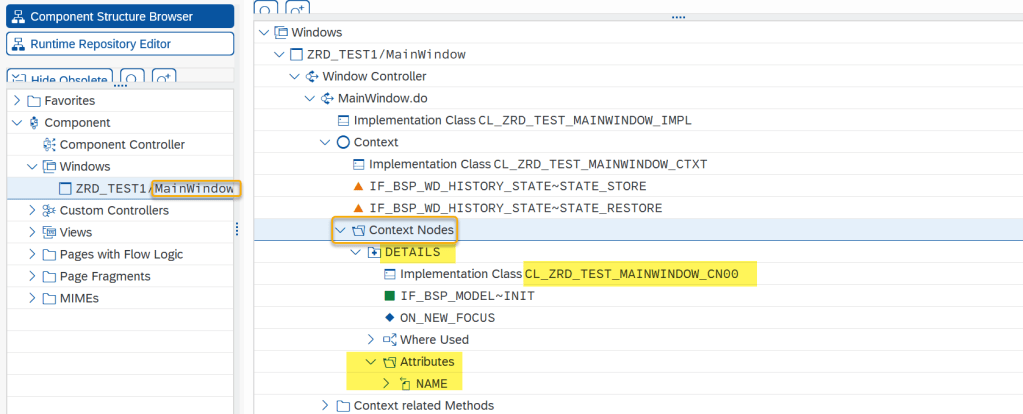
Task: Open the Runtime Repository Editor
Action: [x=120, y=44]
